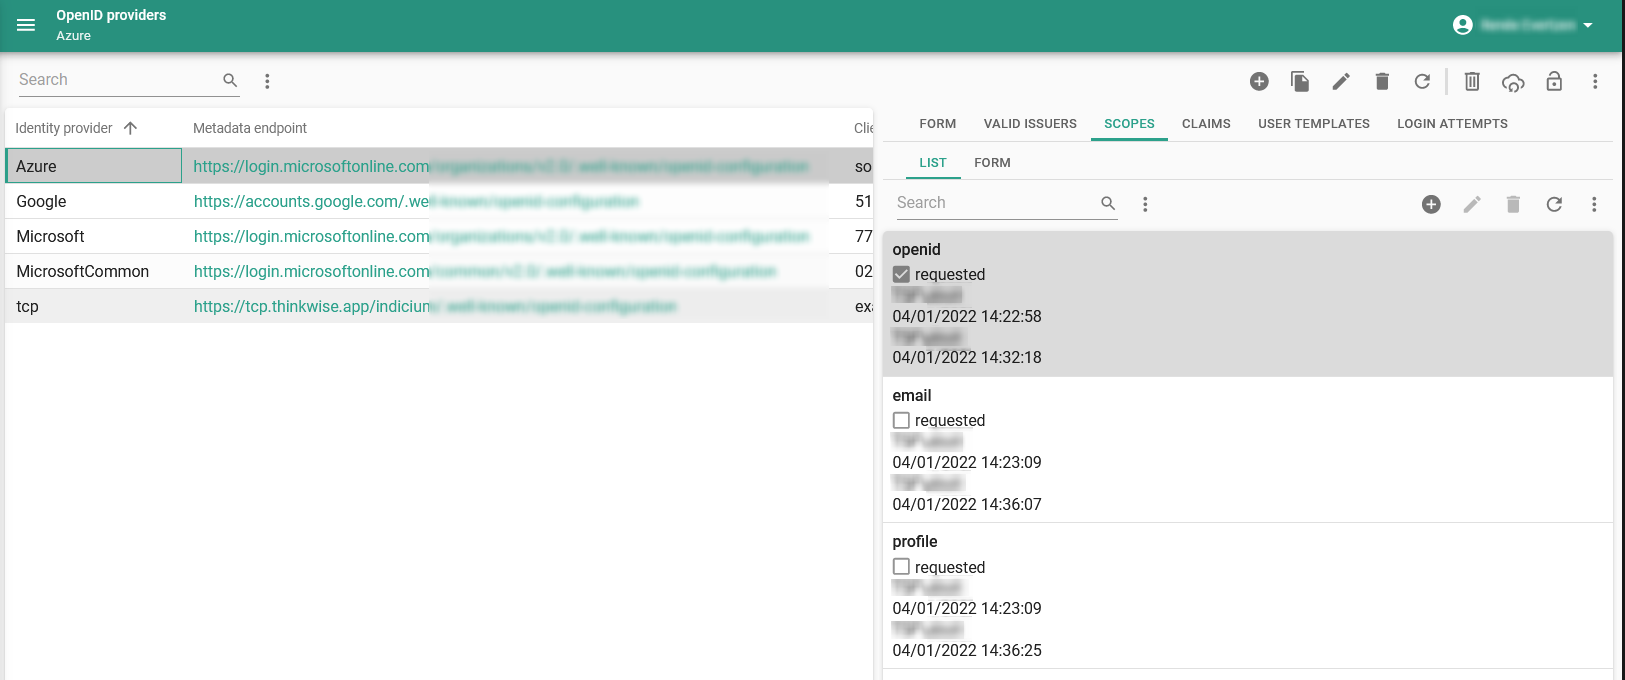Check requested for email scope

pyautogui.click(x=901, y=420)
